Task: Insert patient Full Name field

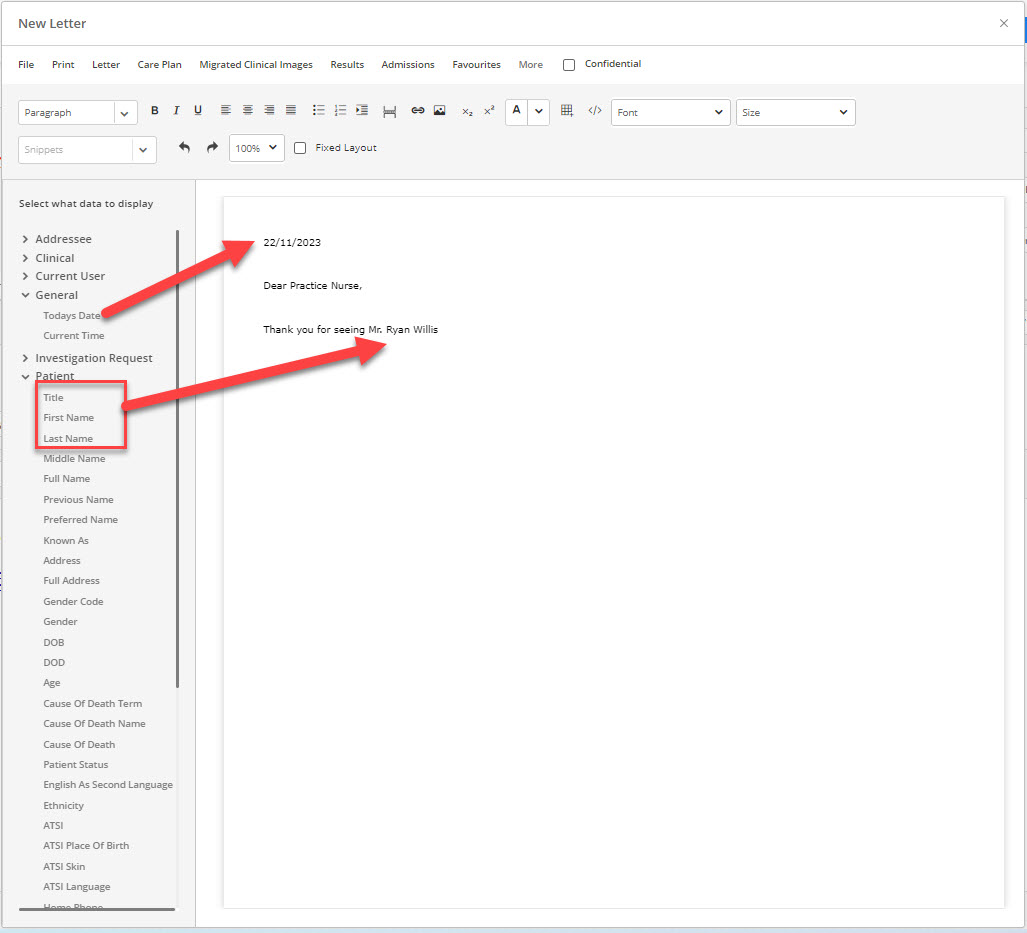Action: pos(67,479)
